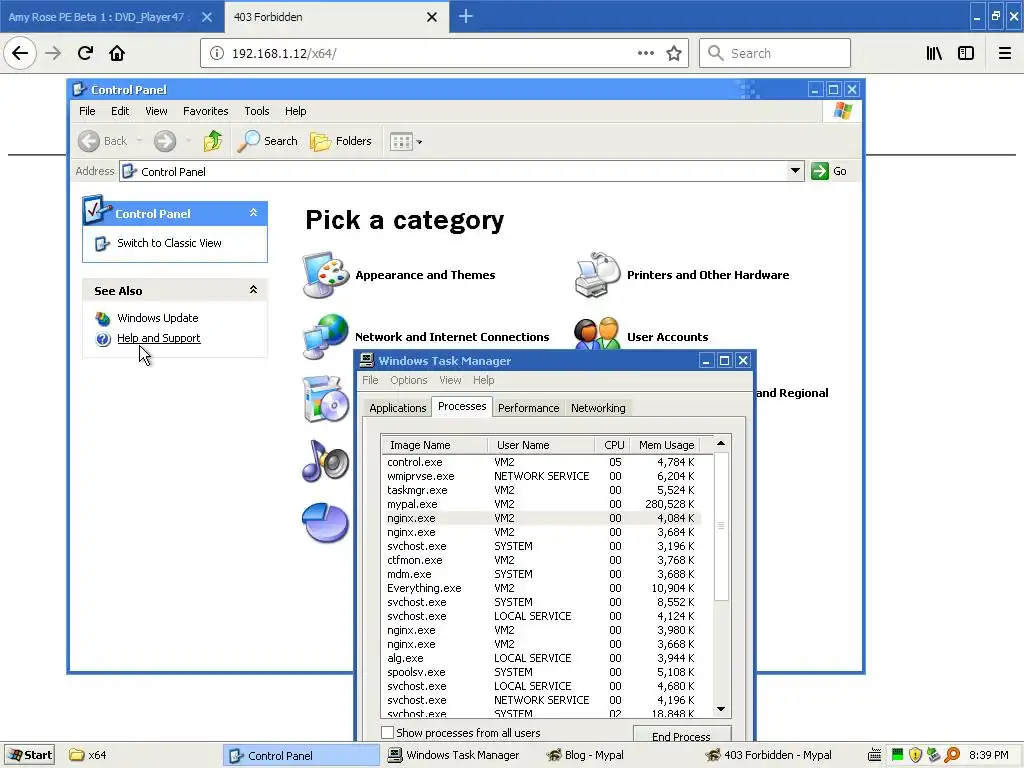The image size is (1024, 768).
Task: Click End Process button
Action: coord(681,734)
